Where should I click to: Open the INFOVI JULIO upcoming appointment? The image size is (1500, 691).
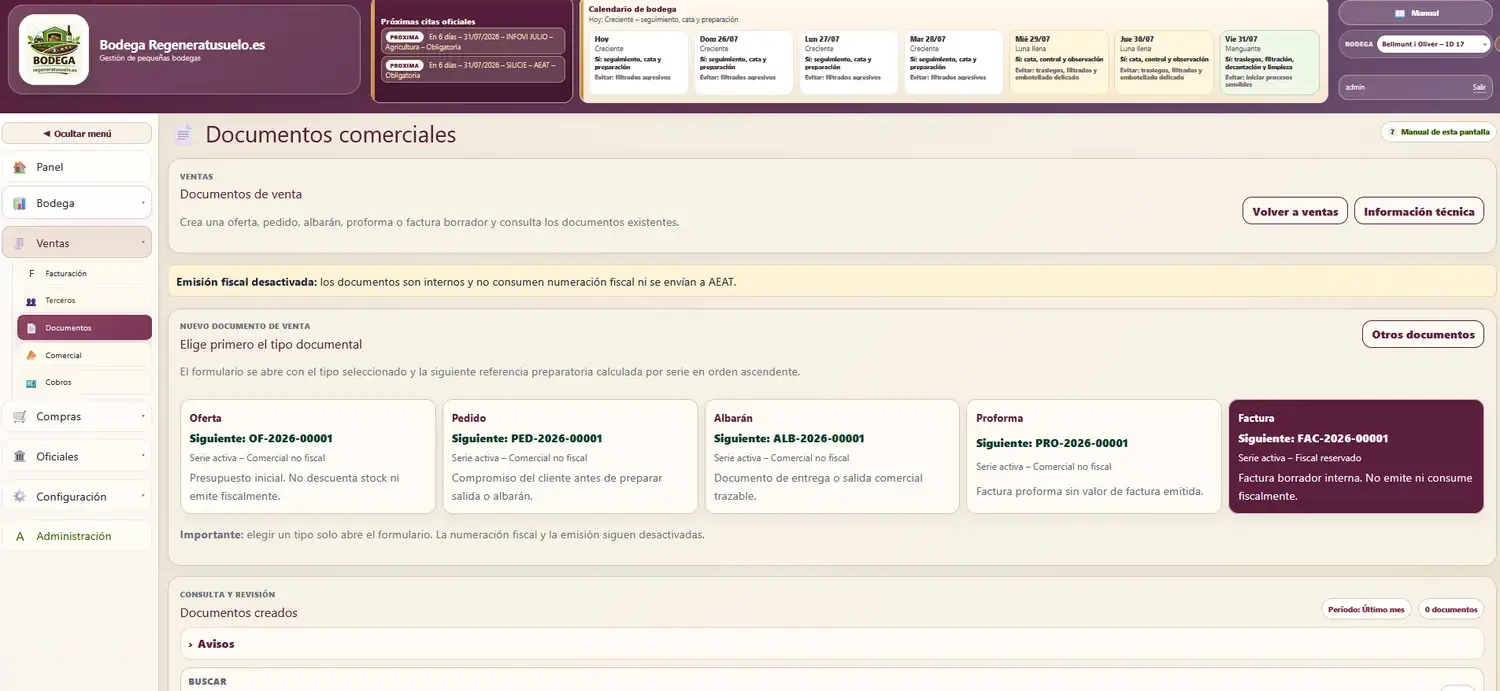(x=473, y=41)
